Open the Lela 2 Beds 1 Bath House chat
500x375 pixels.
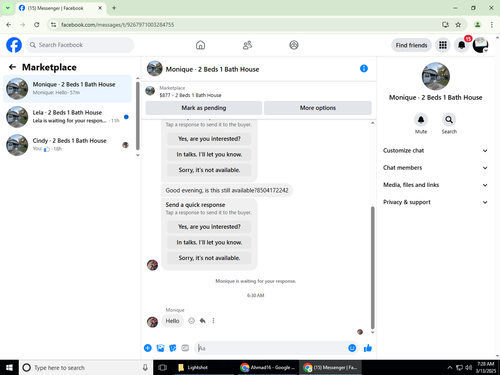[x=68, y=117]
